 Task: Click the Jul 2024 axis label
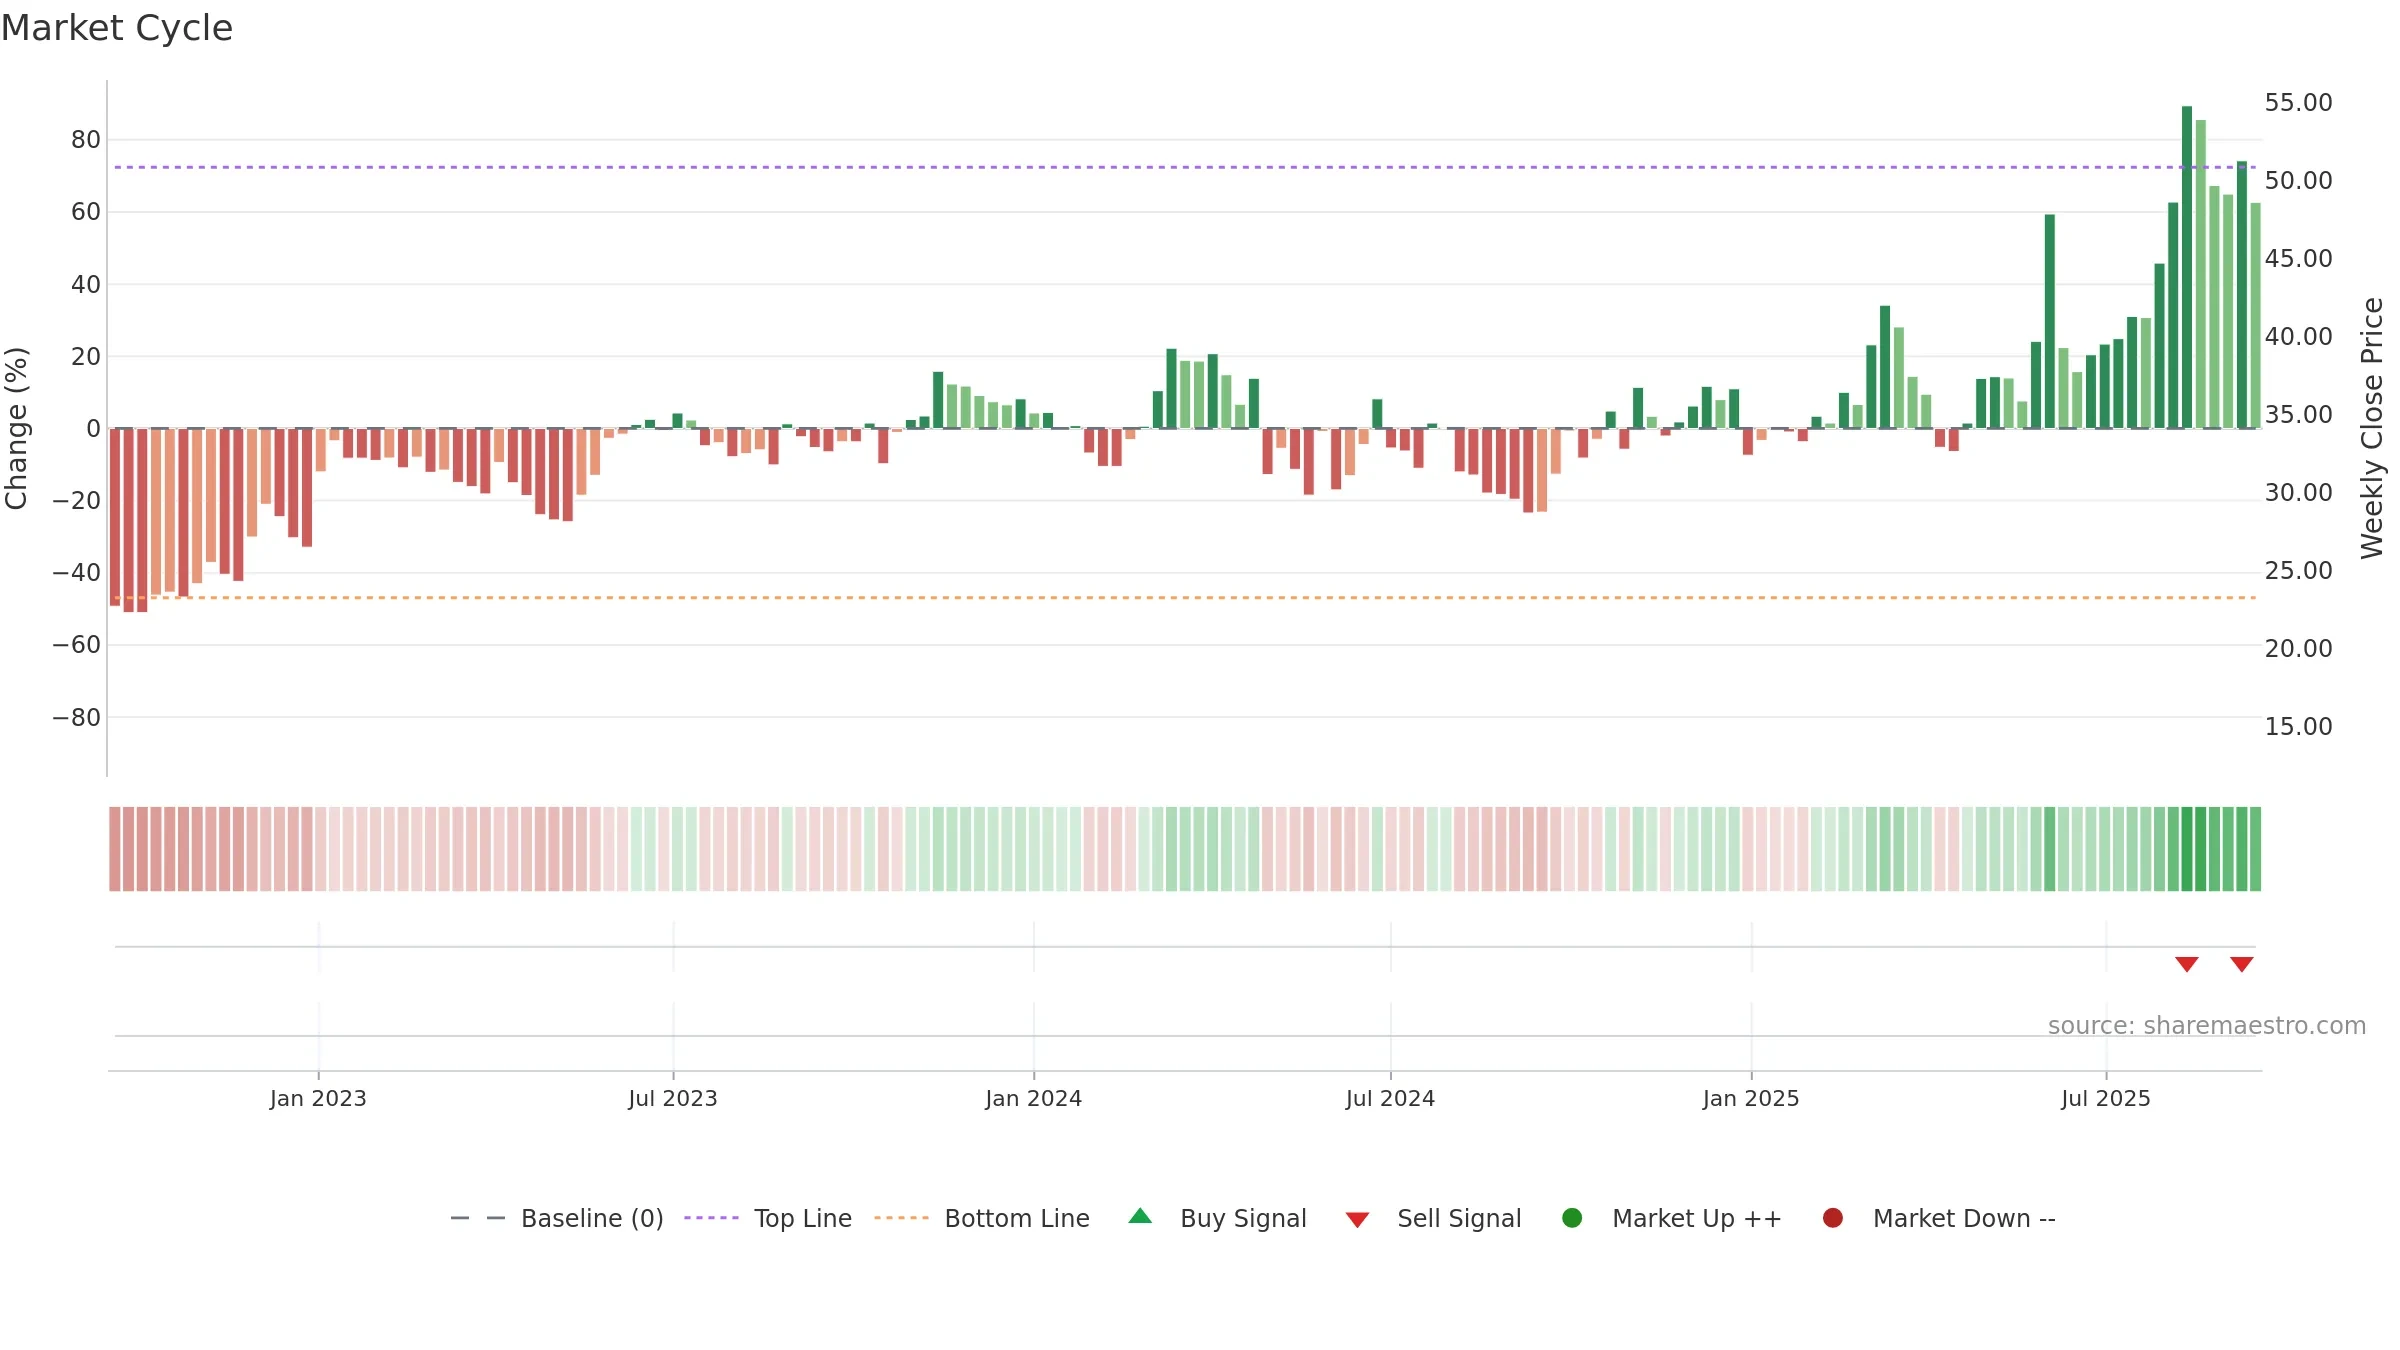1391,1099
